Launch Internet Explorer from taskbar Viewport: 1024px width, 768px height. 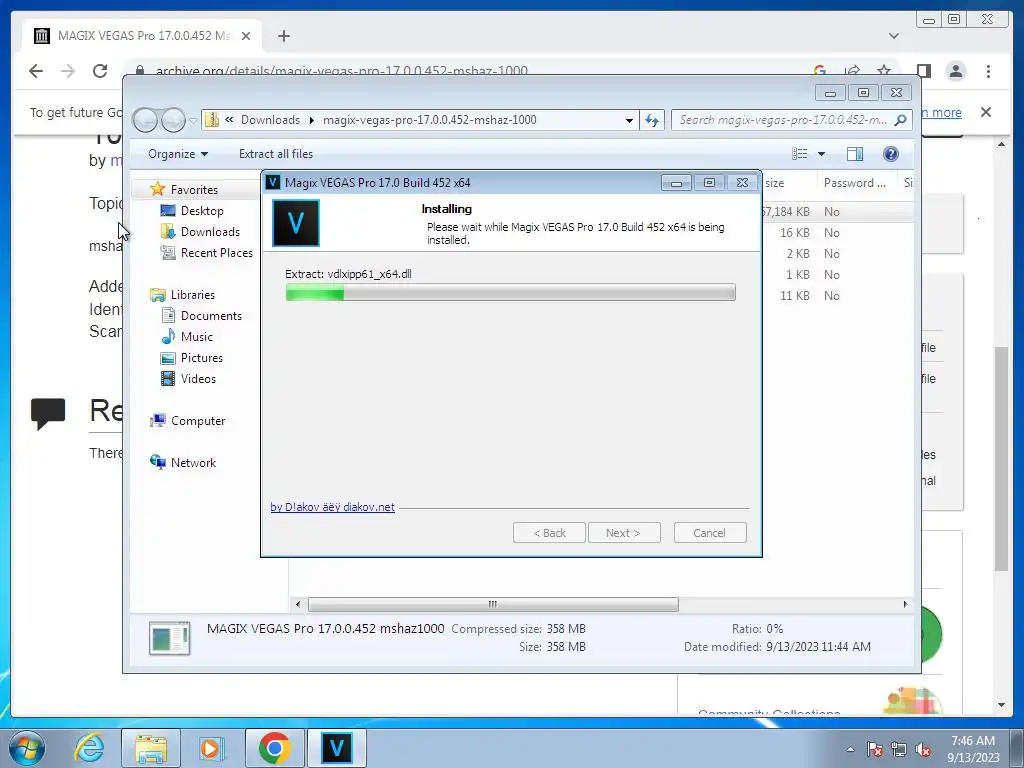(x=89, y=748)
